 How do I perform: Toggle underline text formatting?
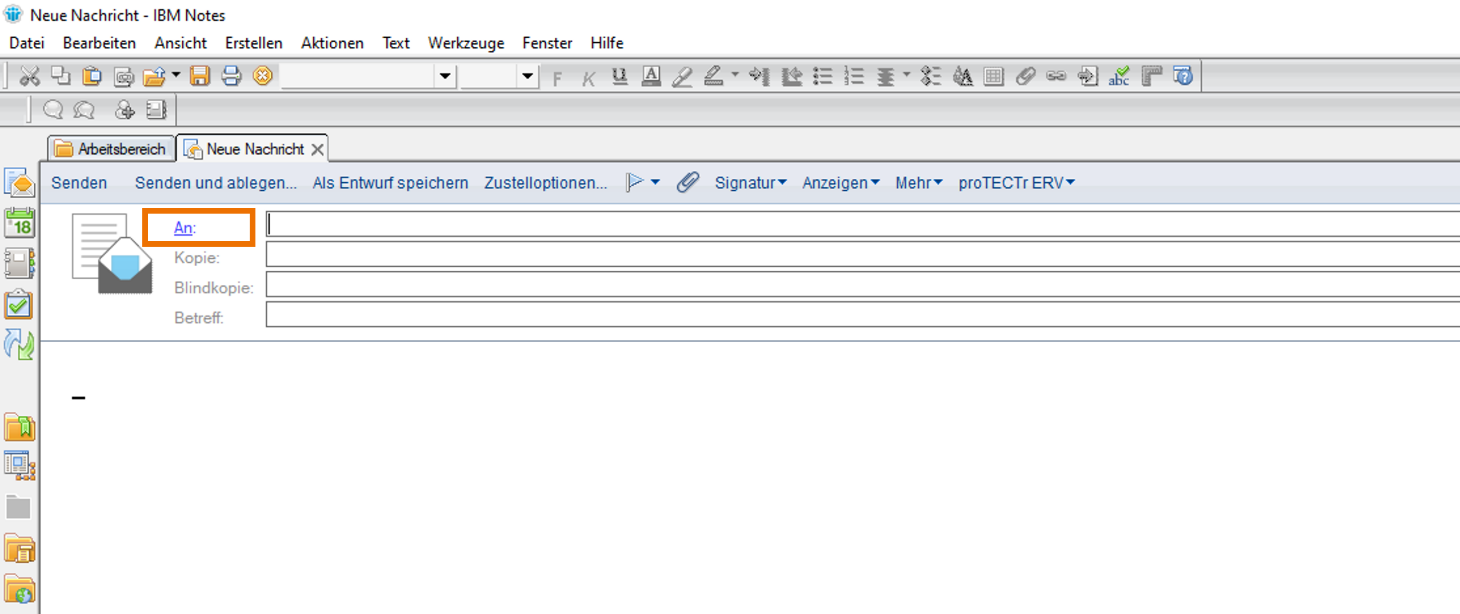coord(620,76)
